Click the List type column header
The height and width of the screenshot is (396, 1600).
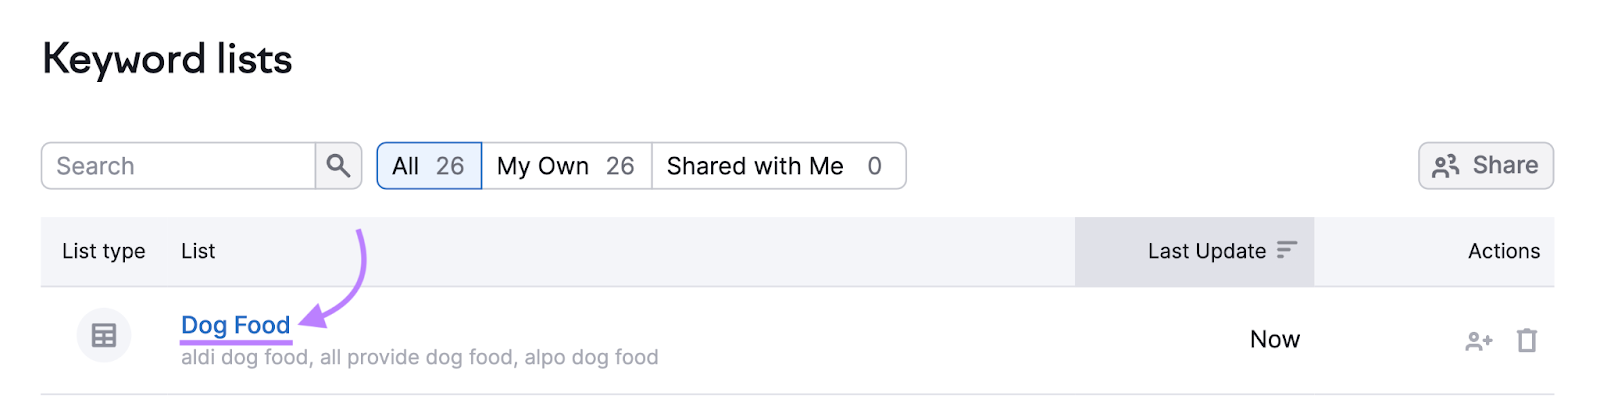(x=104, y=251)
